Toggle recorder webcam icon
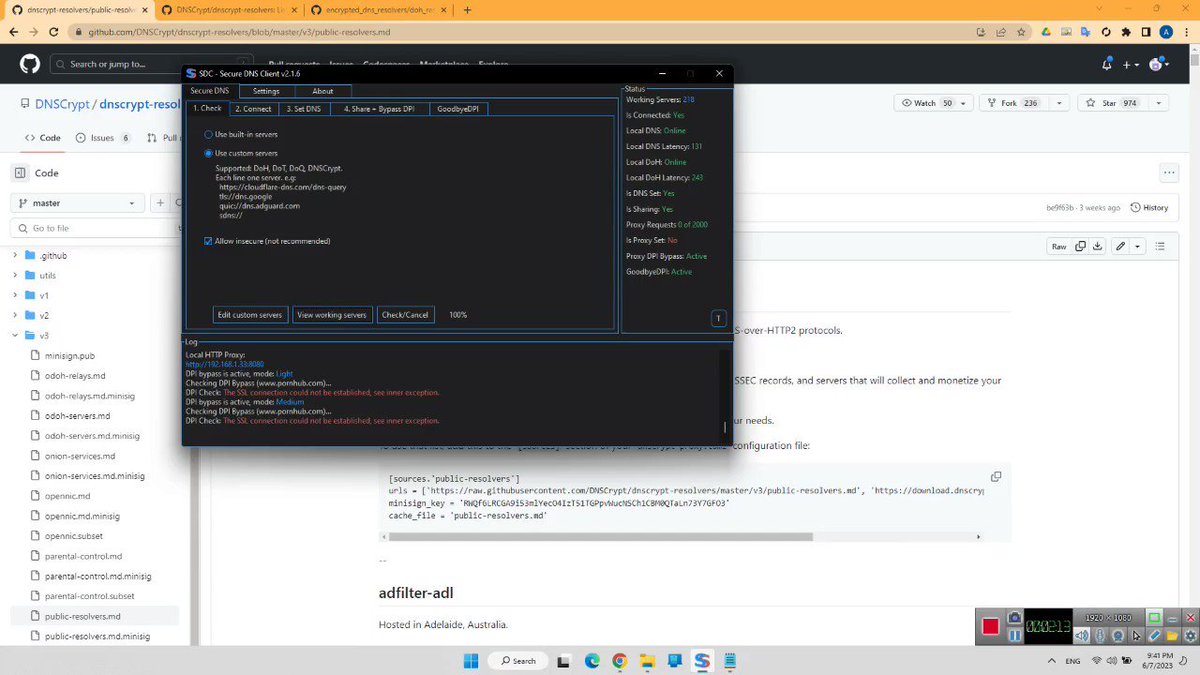The width and height of the screenshot is (1200, 675). click(x=1118, y=635)
